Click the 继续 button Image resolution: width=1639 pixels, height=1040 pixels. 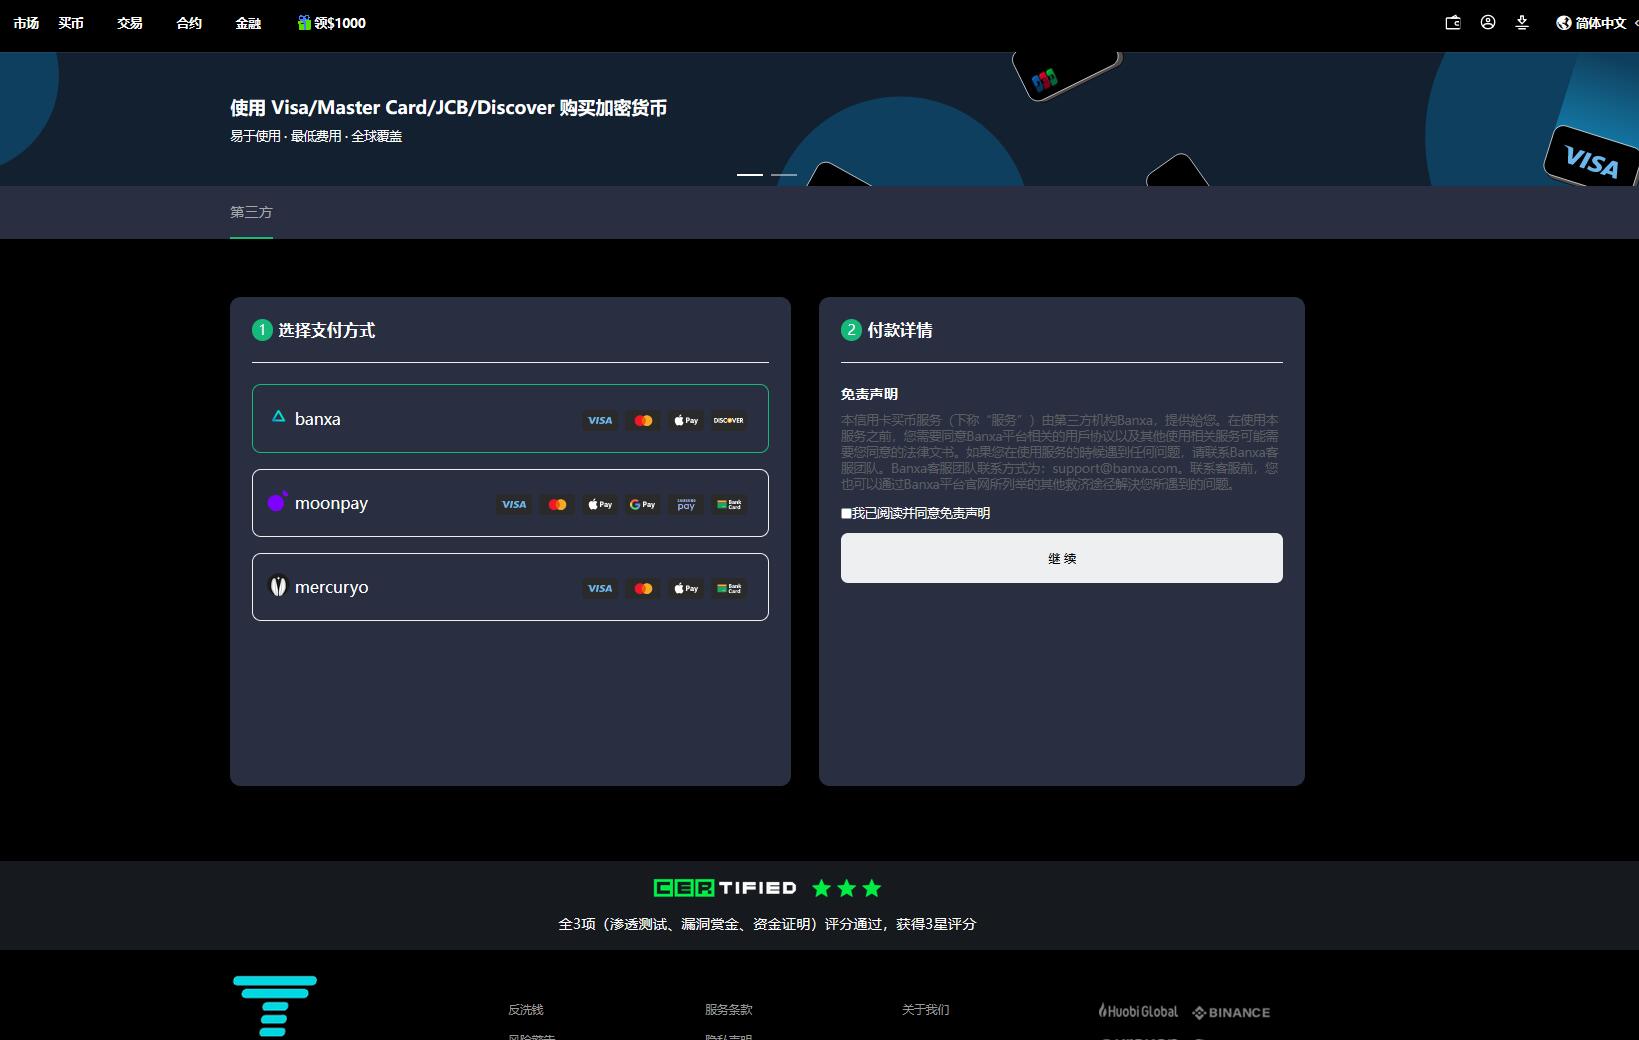(1062, 558)
